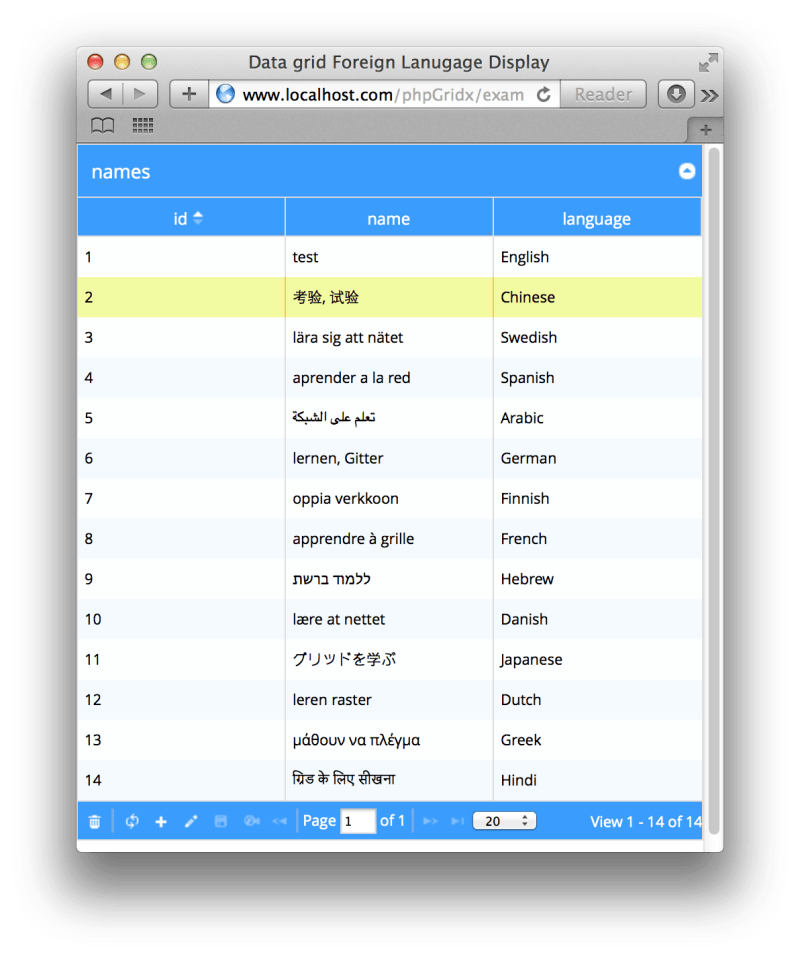
Task: Open the rows-per-page selector showing 20
Action: click(x=498, y=820)
